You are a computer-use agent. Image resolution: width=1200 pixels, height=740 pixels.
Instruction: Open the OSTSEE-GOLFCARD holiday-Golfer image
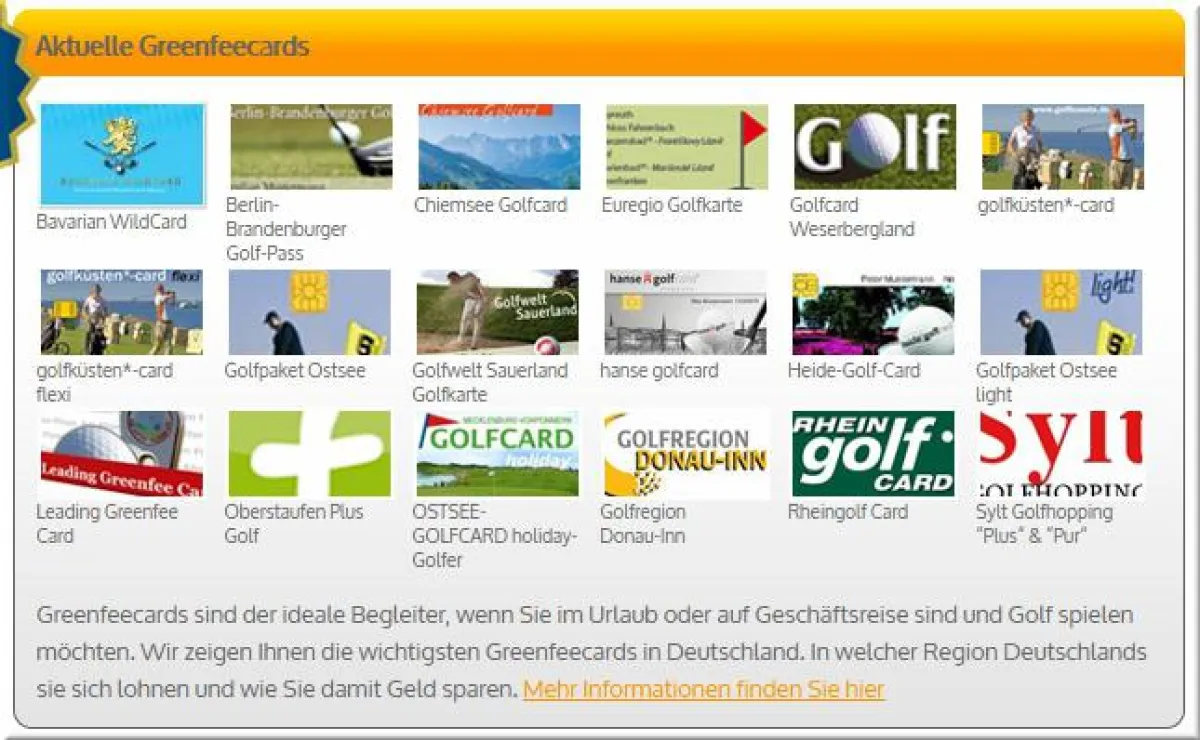(x=496, y=452)
